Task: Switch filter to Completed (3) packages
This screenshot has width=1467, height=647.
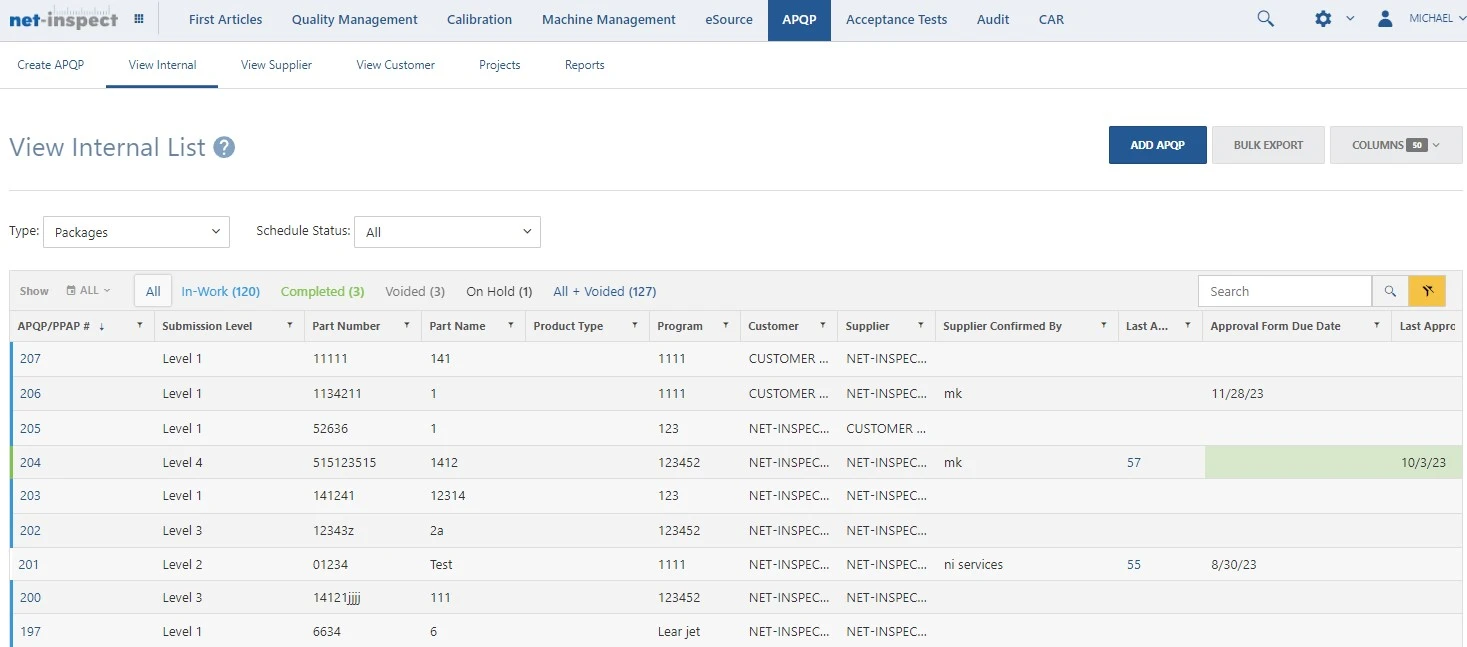Action: click(321, 291)
